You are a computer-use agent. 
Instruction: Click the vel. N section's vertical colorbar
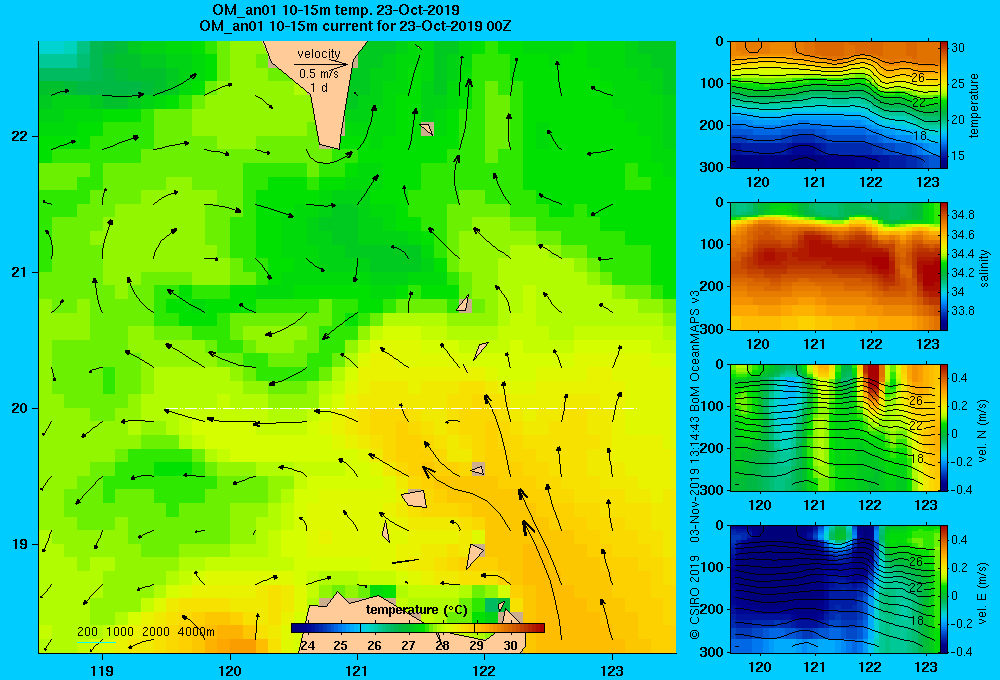pos(944,427)
